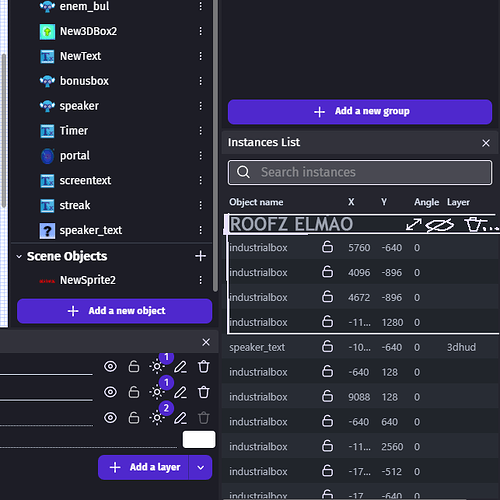This screenshot has width=500, height=500.
Task: Focus the Search instances field
Action: (360, 172)
